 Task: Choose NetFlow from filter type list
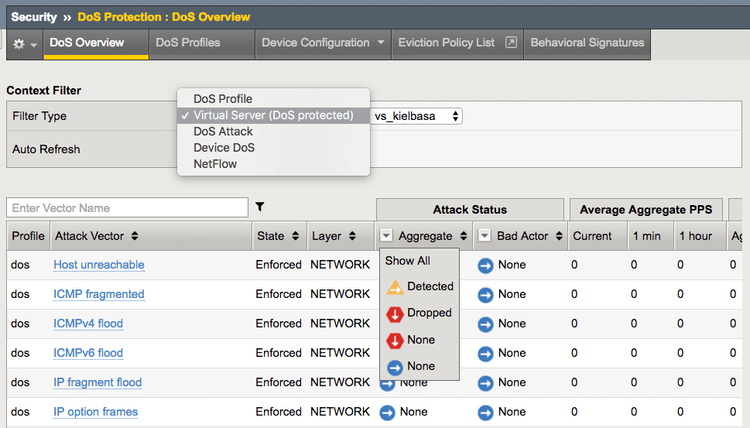[x=215, y=163]
